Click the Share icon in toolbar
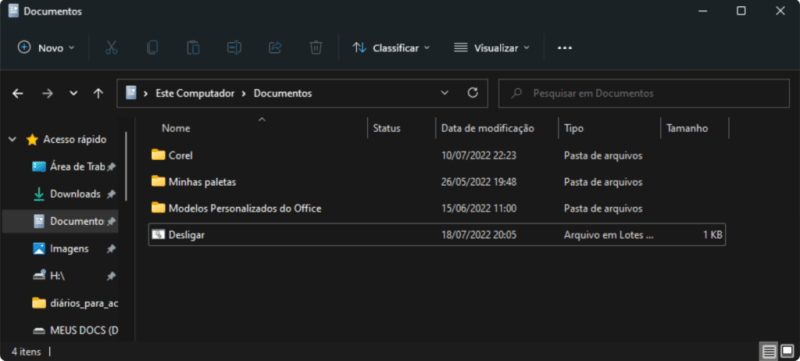The image size is (800, 361). pos(275,48)
